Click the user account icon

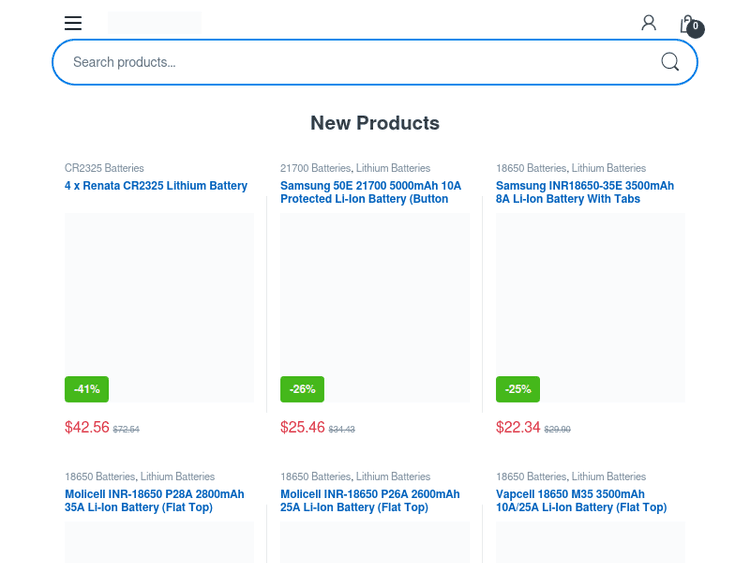pyautogui.click(x=649, y=23)
